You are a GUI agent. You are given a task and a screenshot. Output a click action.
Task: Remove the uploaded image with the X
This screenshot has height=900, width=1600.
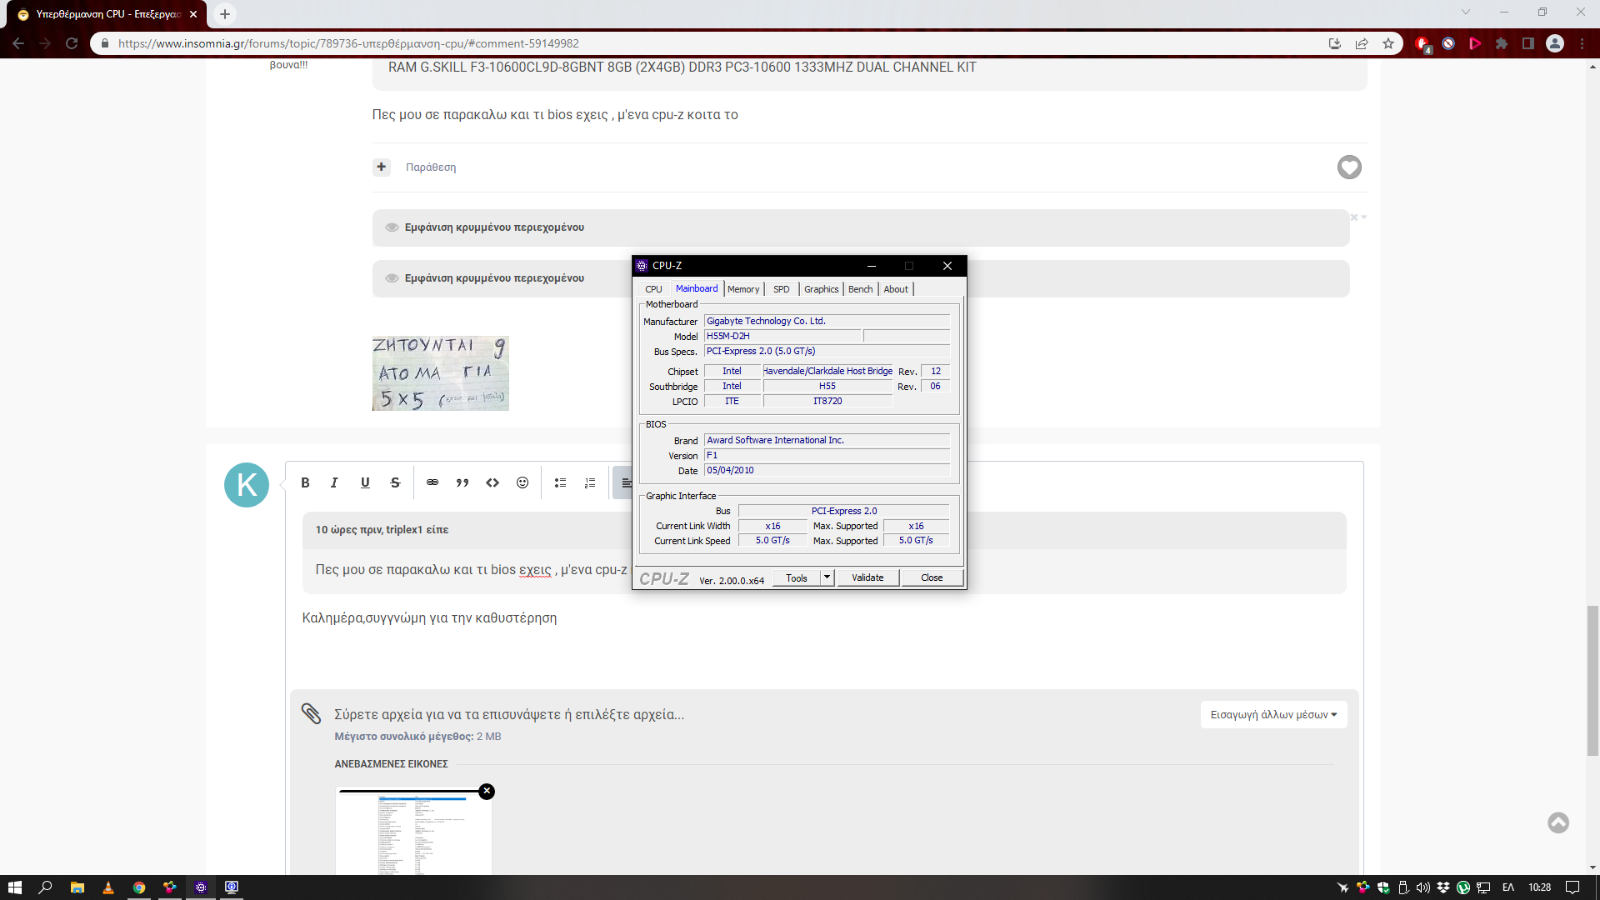[487, 791]
